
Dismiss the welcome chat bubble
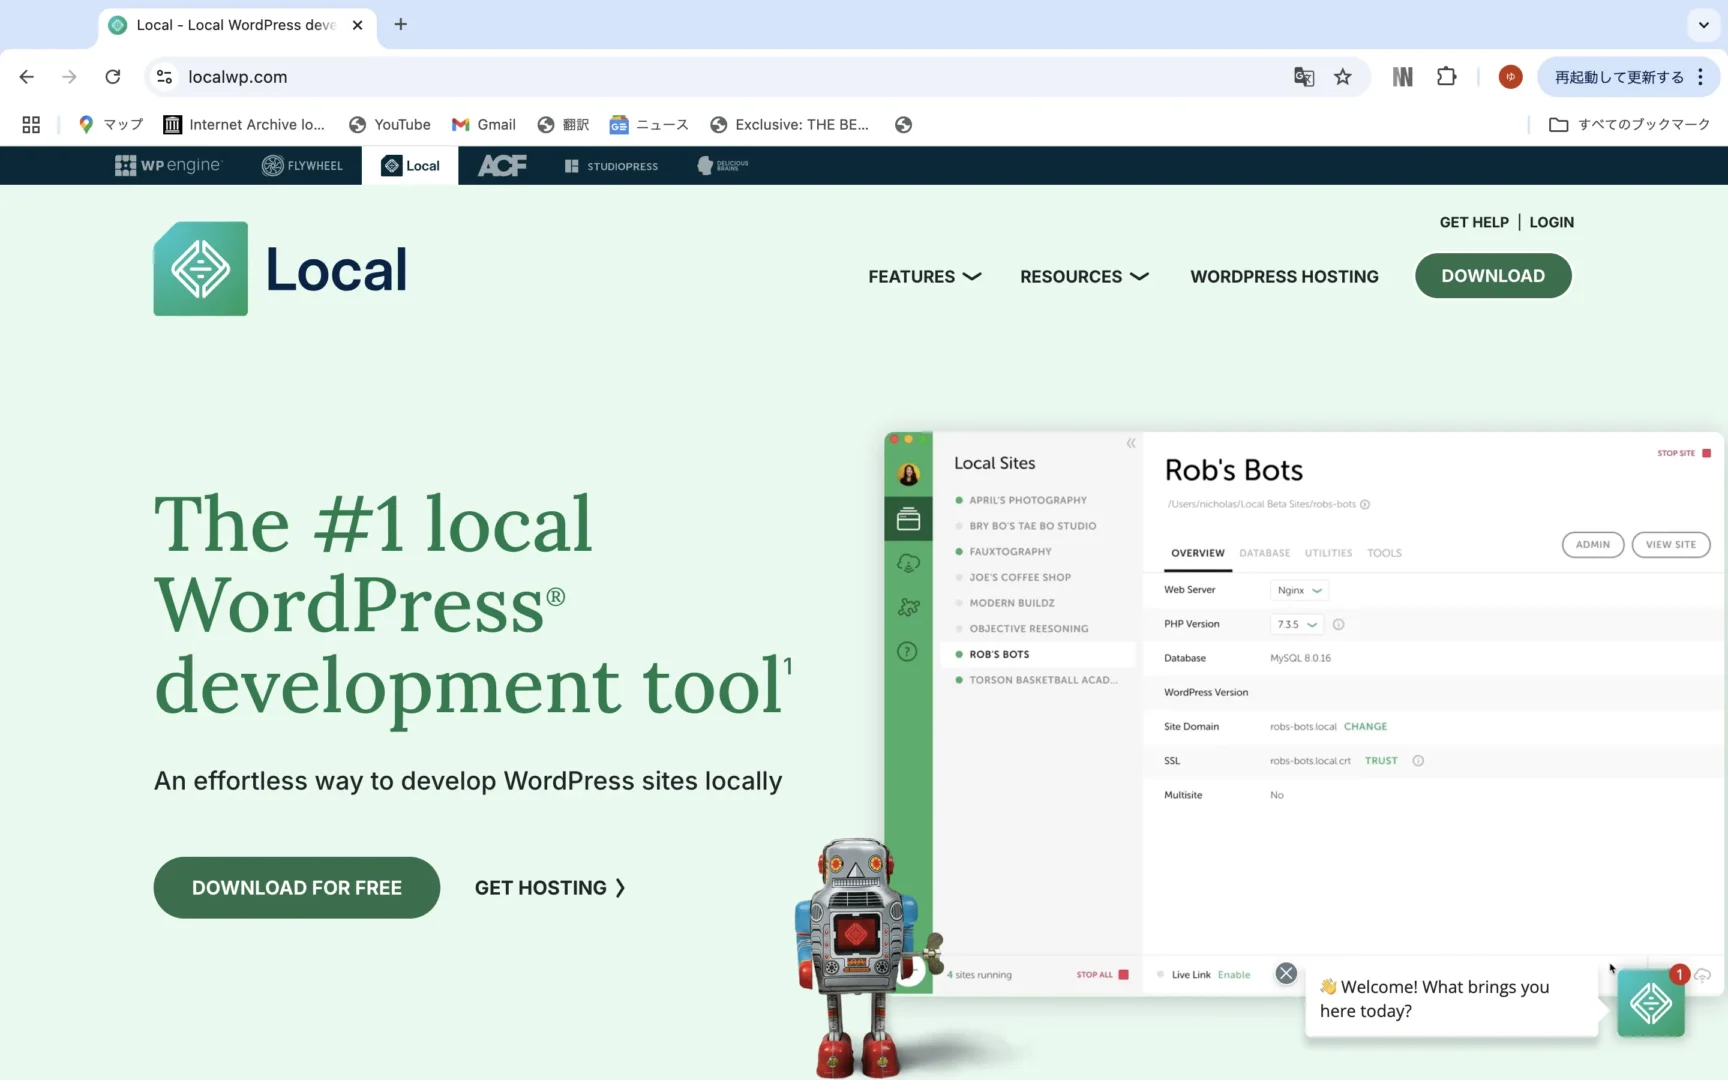click(x=1286, y=973)
